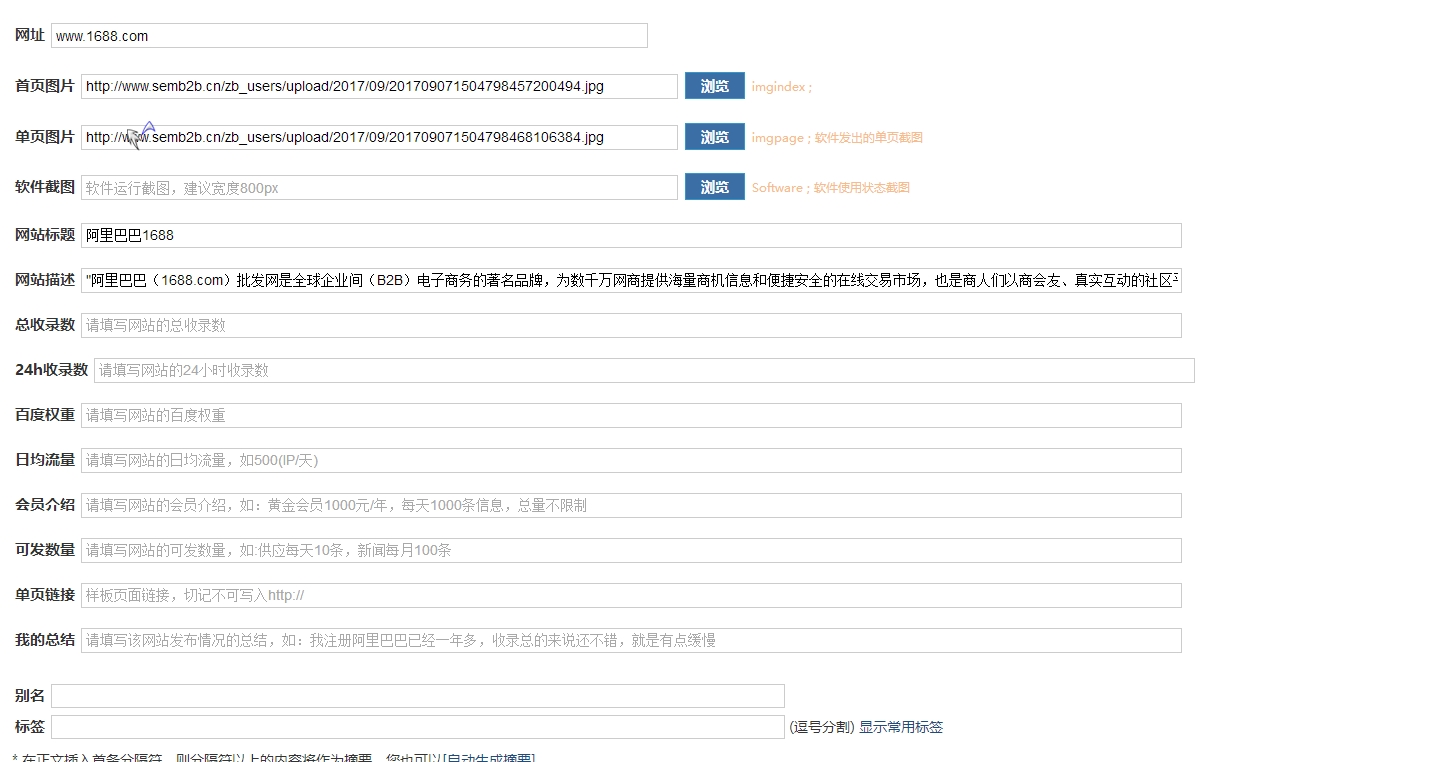Click the 网址 URL input field
This screenshot has width=1445, height=762.
[x=349, y=36]
